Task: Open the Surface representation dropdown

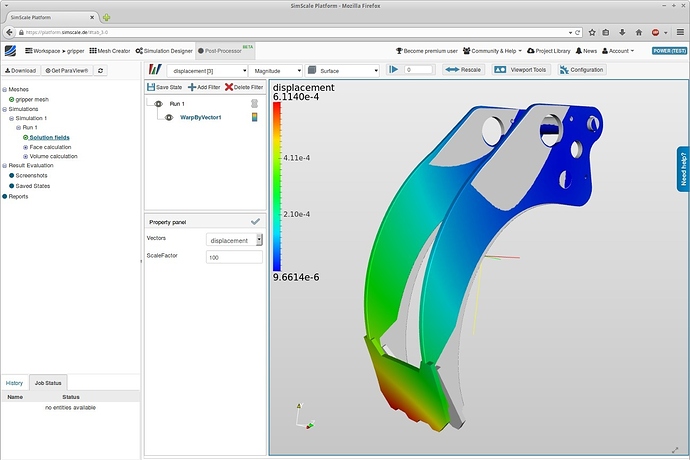Action: coord(342,70)
